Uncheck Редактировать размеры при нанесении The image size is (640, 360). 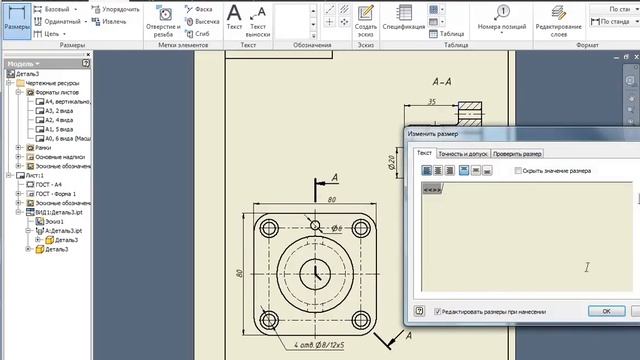(x=438, y=311)
